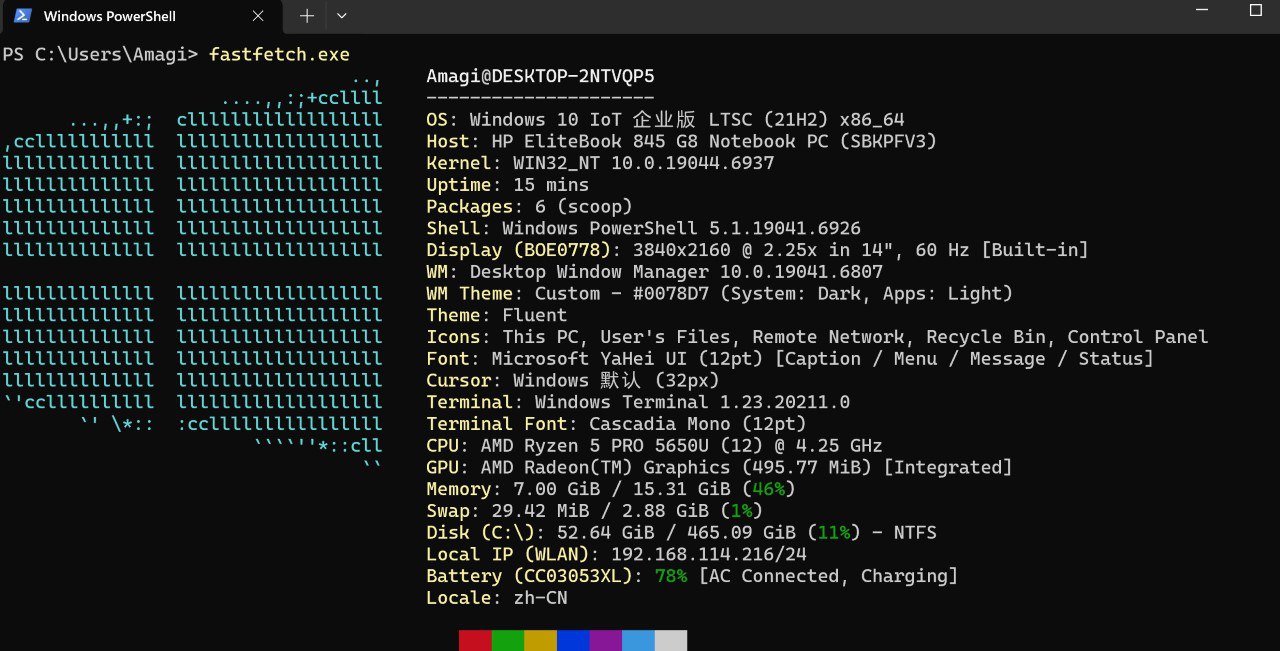Click the purple color block

click(605, 640)
